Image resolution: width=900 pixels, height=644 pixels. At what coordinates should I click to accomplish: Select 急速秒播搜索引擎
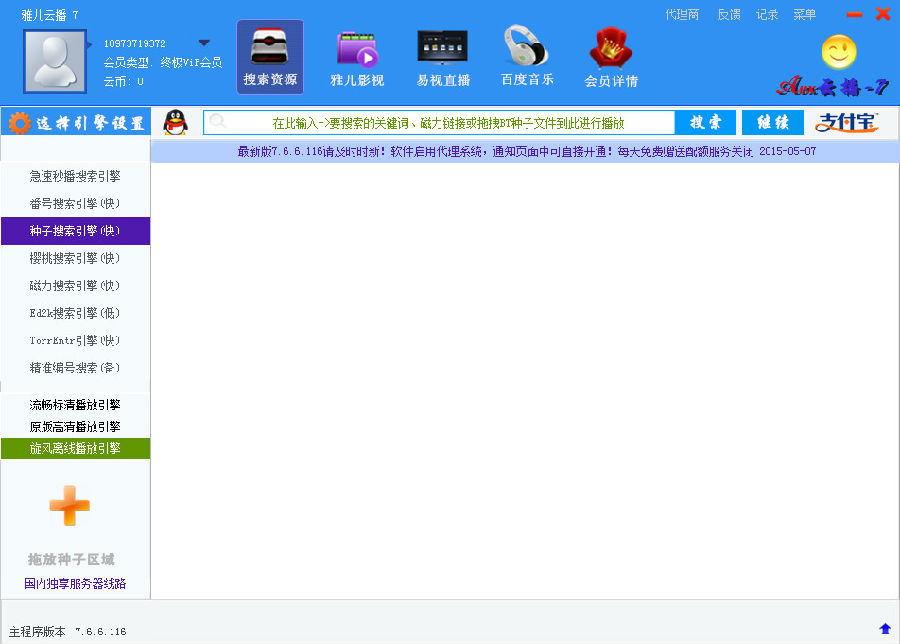(75, 176)
